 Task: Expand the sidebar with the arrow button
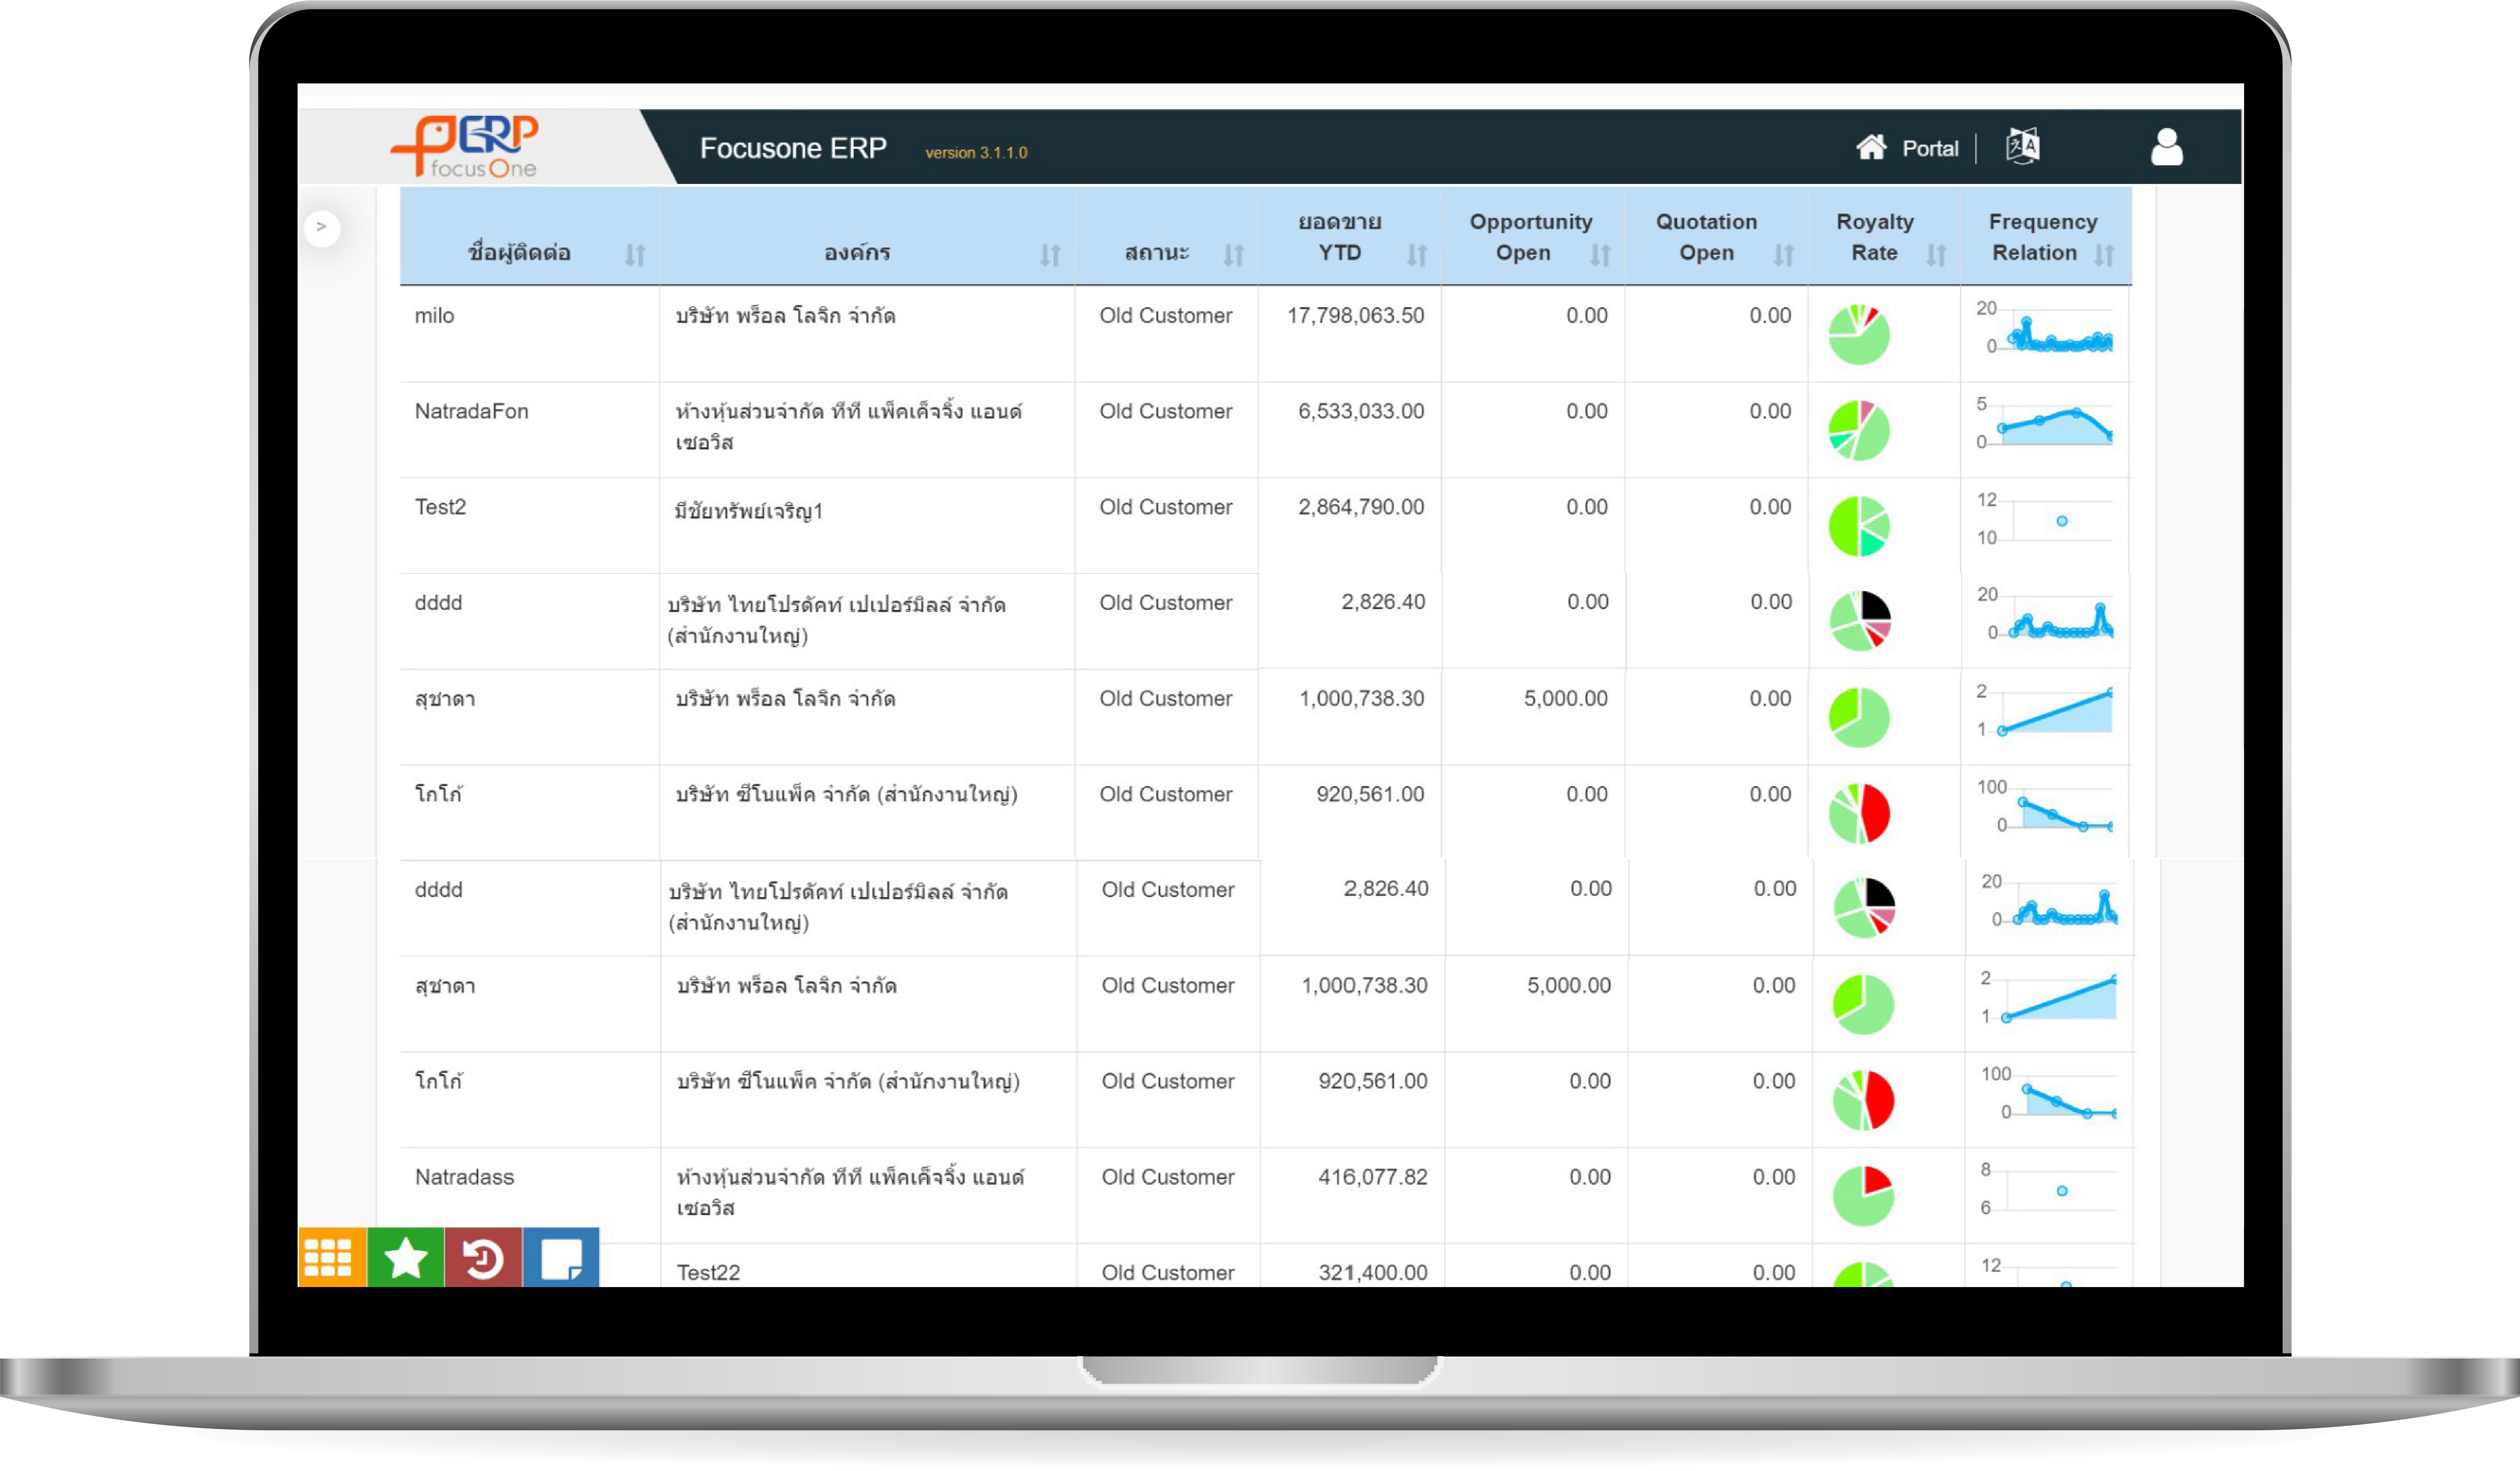(322, 228)
